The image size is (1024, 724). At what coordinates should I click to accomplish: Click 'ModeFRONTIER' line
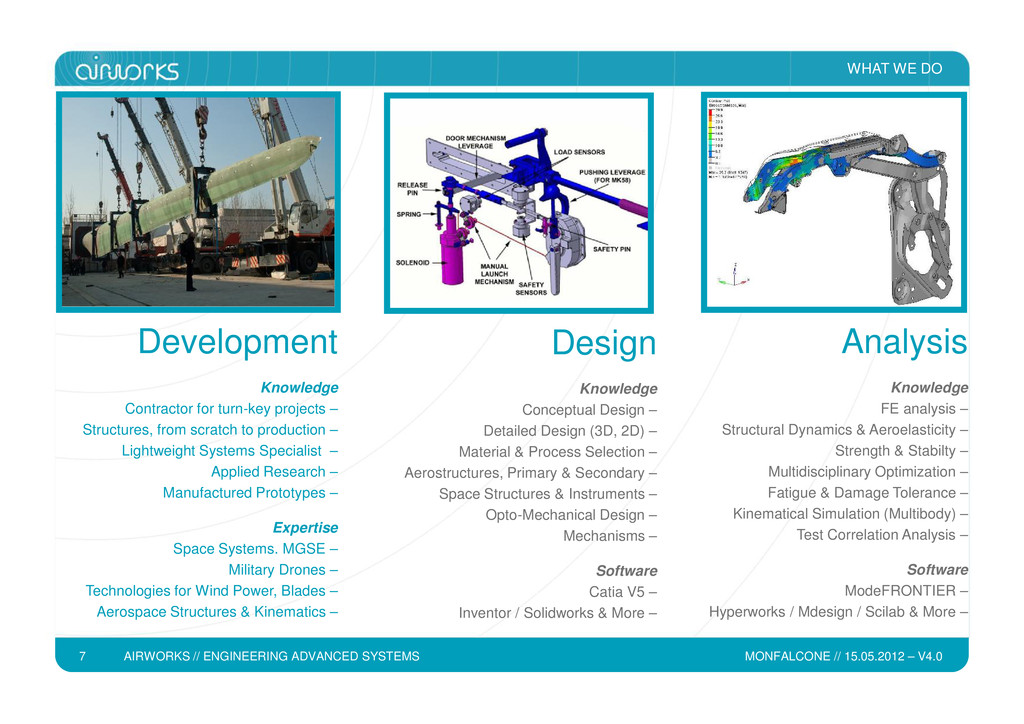pos(906,591)
